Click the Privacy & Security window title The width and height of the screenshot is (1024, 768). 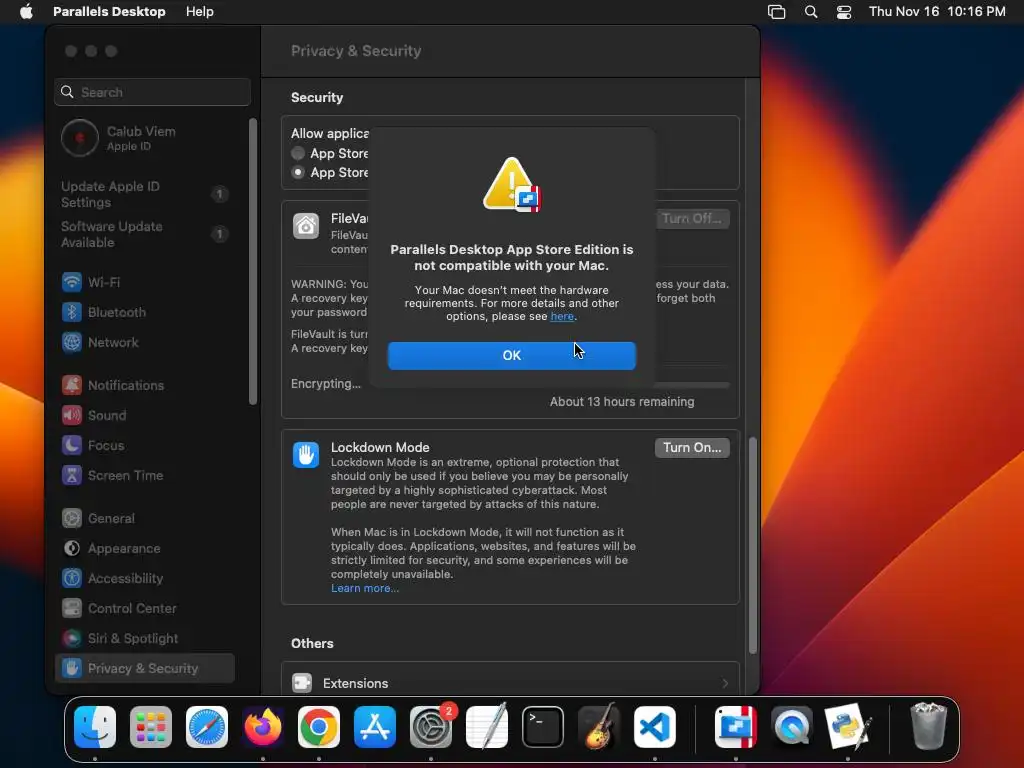[x=356, y=51]
